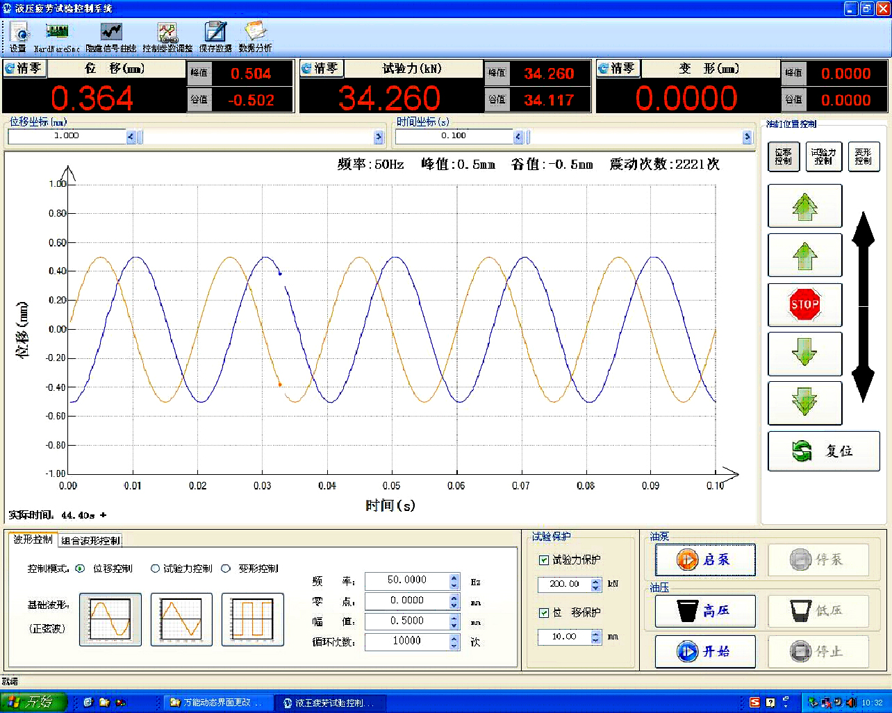
Task: Click the 复位 reset button
Action: coord(823,451)
